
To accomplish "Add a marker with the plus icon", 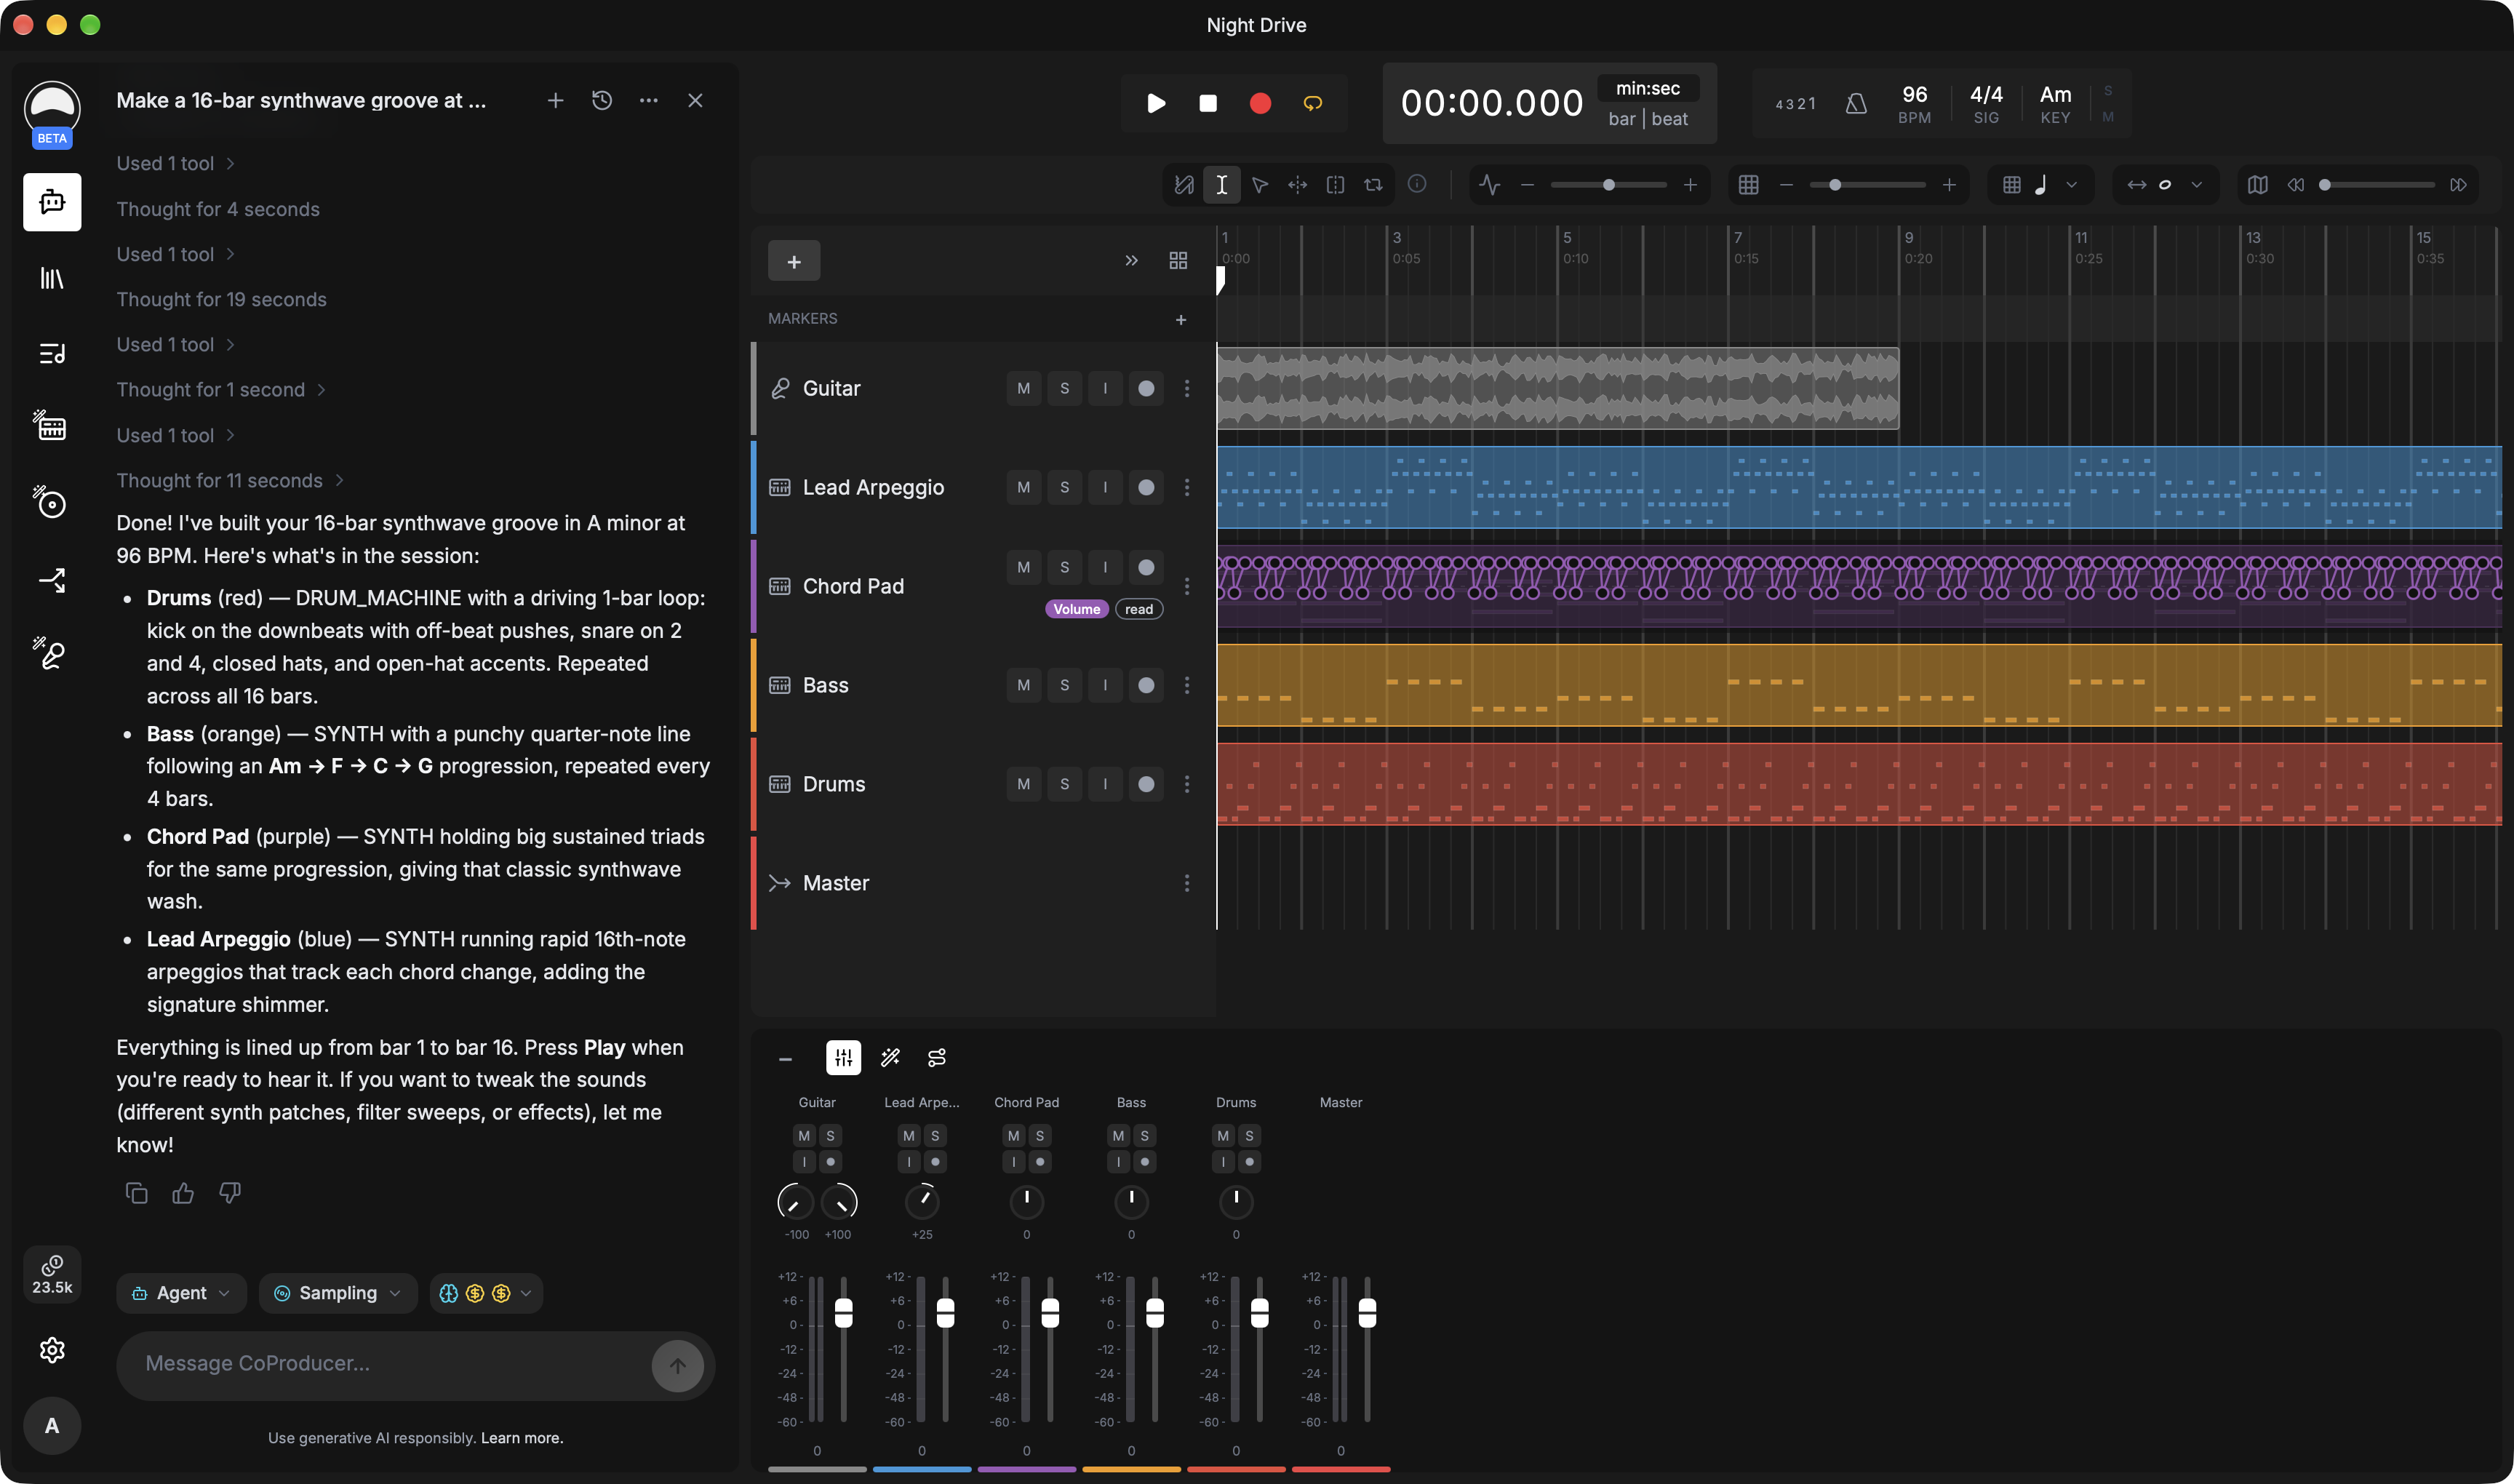I will click(1181, 319).
